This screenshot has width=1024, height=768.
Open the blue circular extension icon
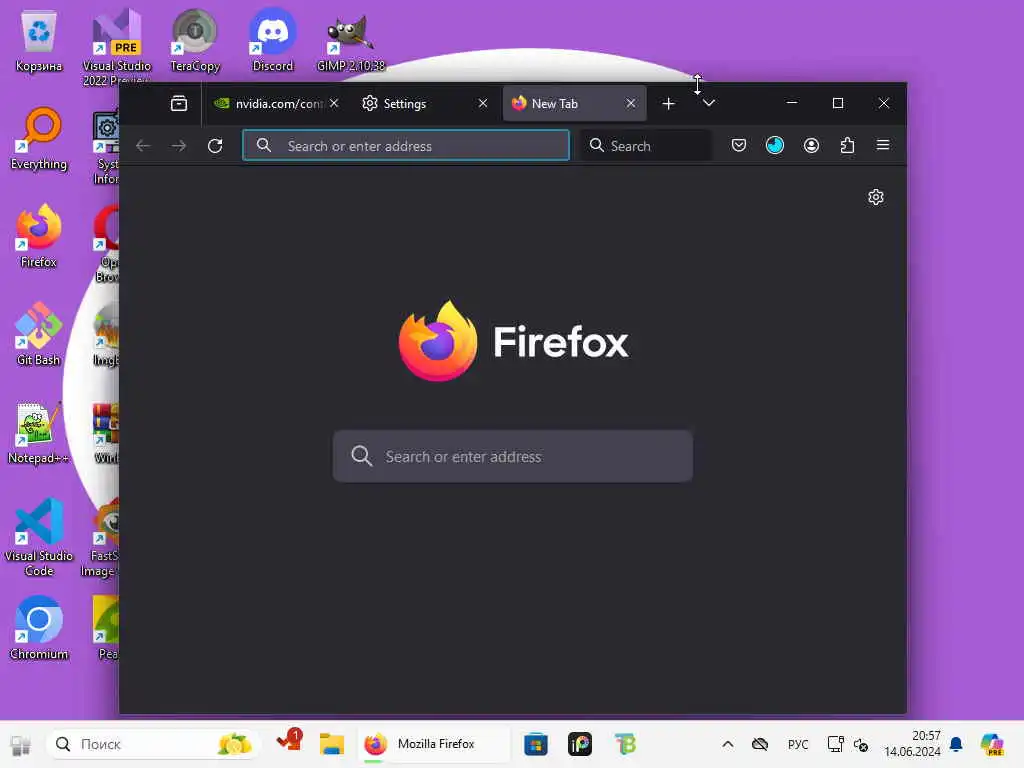point(775,145)
